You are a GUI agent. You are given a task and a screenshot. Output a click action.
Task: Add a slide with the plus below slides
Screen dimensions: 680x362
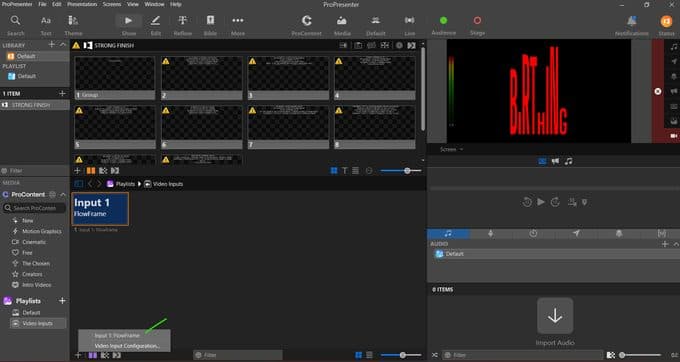78,171
